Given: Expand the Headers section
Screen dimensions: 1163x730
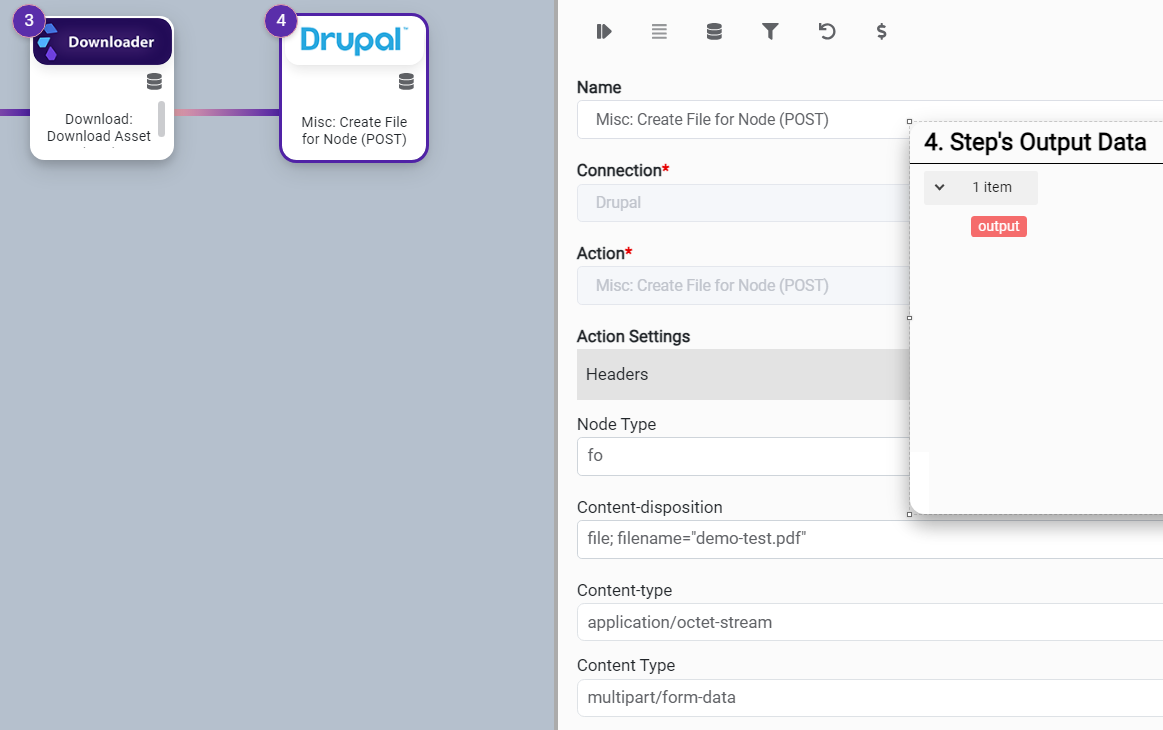Looking at the screenshot, I should (742, 374).
